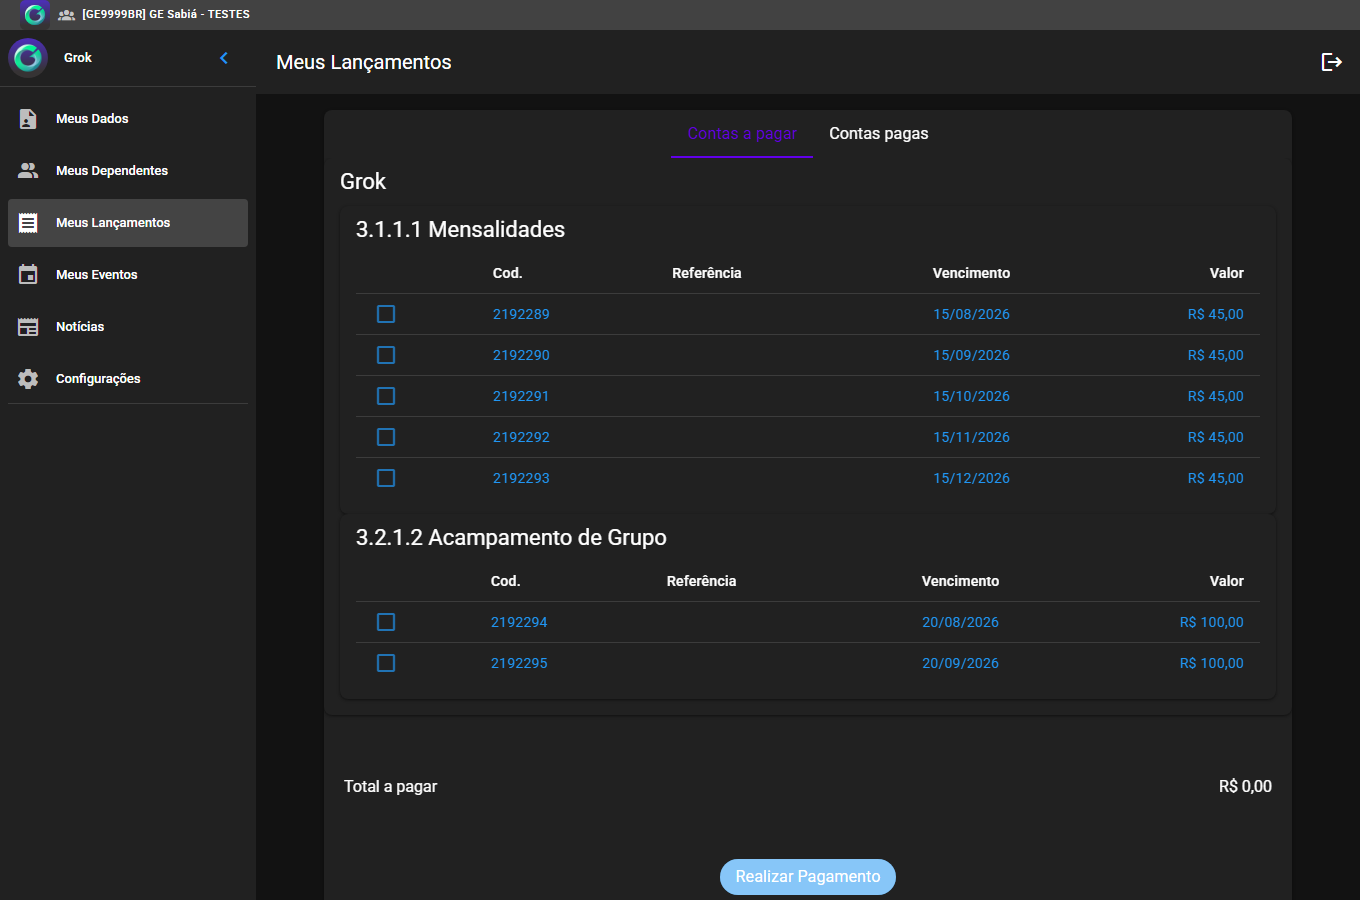Click the Grok user name in sidebar
Screen dimensions: 1360x900
click(x=78, y=58)
